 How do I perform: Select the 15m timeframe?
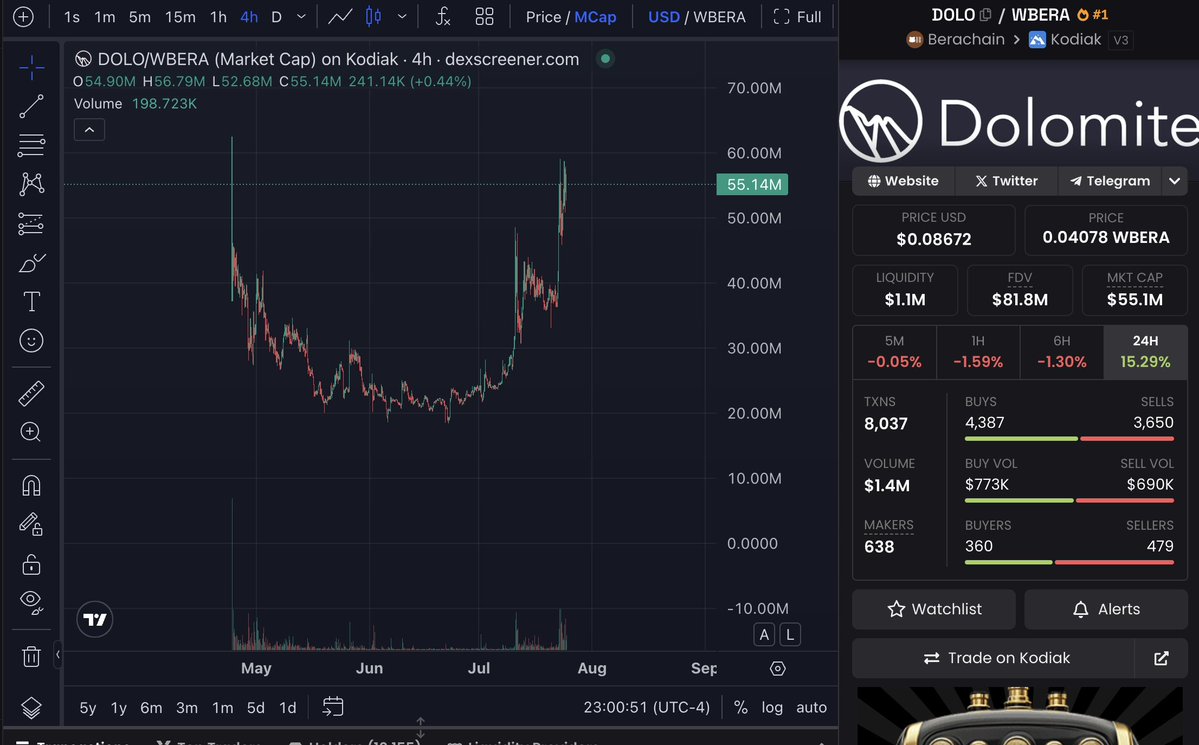point(180,17)
